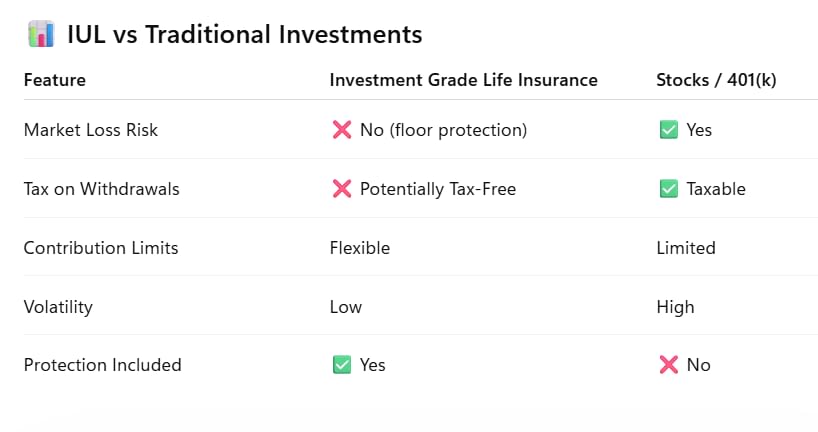Select the High volatility cell
Screen dimensions: 818x432
coord(676,307)
